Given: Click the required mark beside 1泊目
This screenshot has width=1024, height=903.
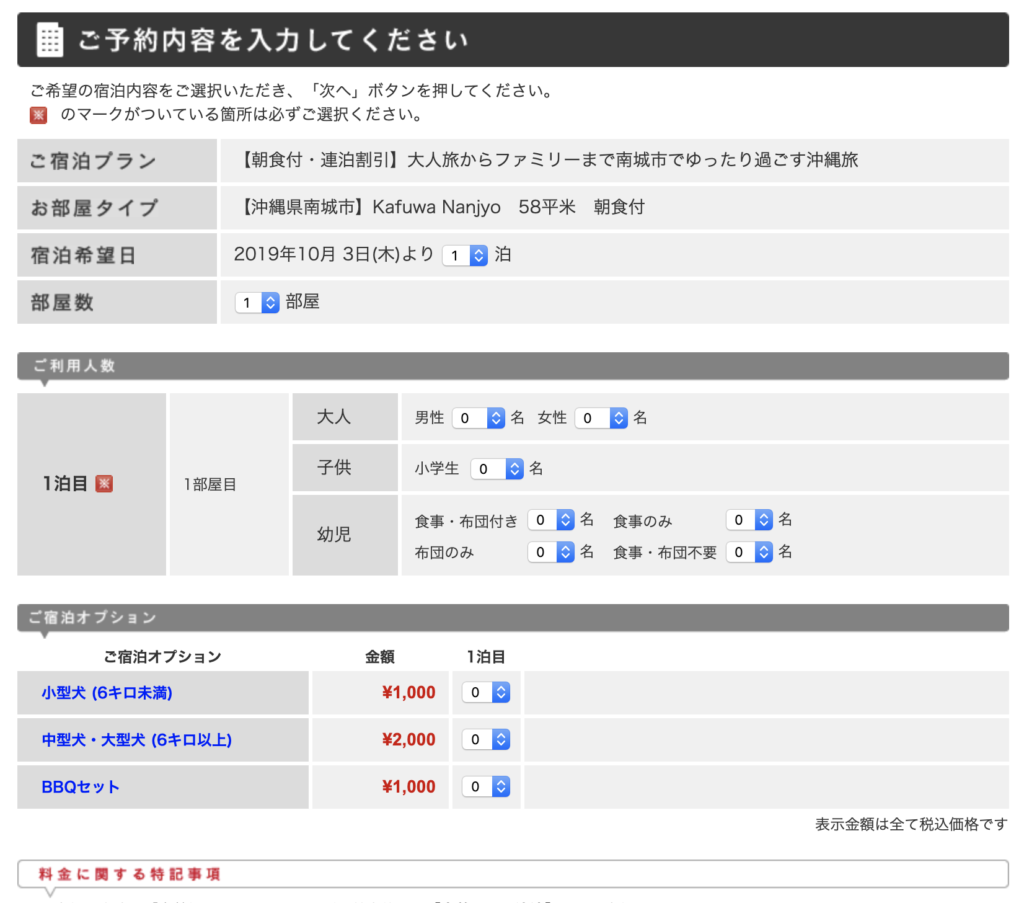Looking at the screenshot, I should (104, 484).
